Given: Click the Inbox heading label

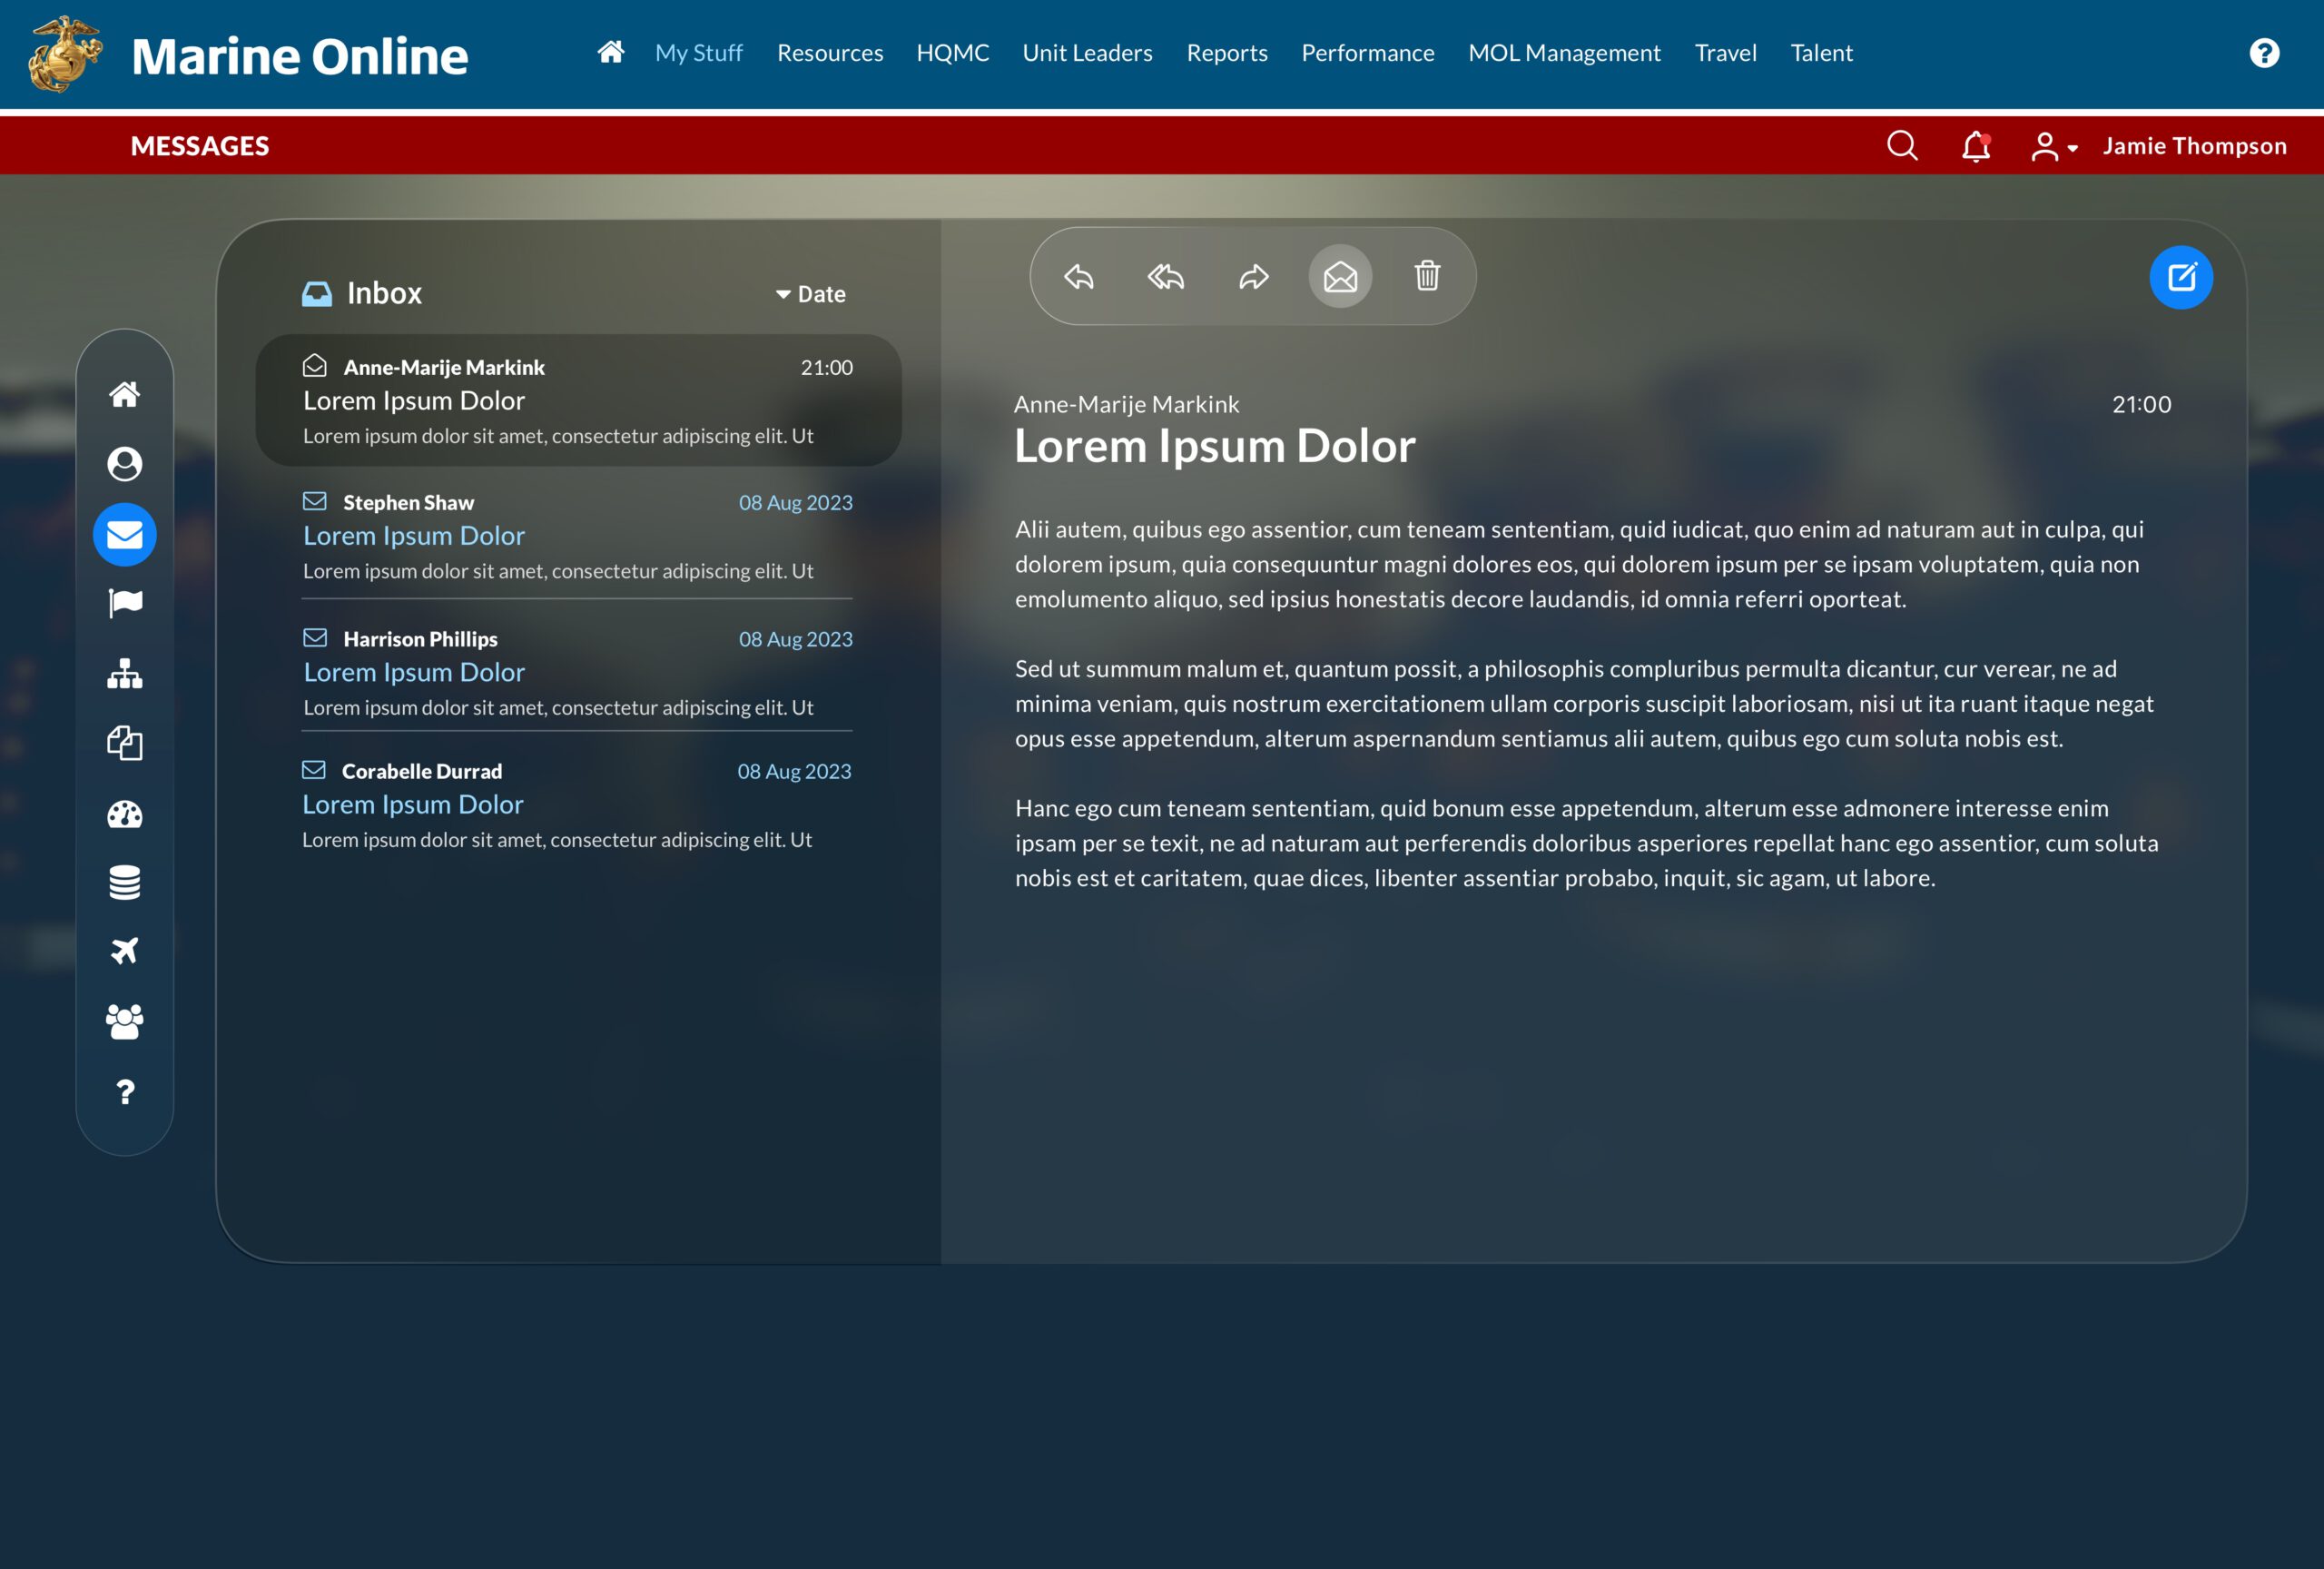Looking at the screenshot, I should pos(384,293).
